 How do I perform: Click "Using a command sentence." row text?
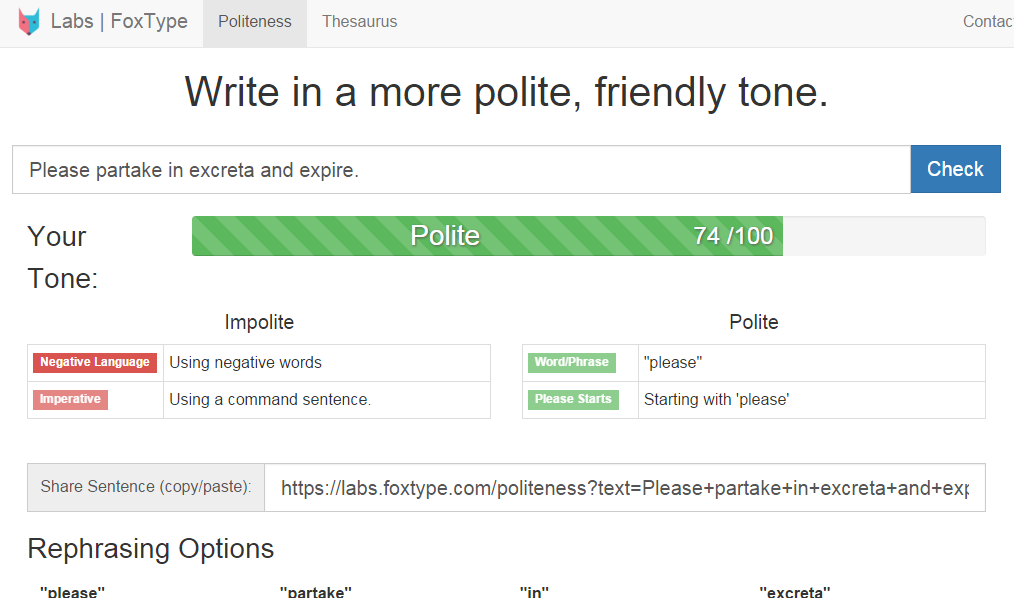[270, 400]
